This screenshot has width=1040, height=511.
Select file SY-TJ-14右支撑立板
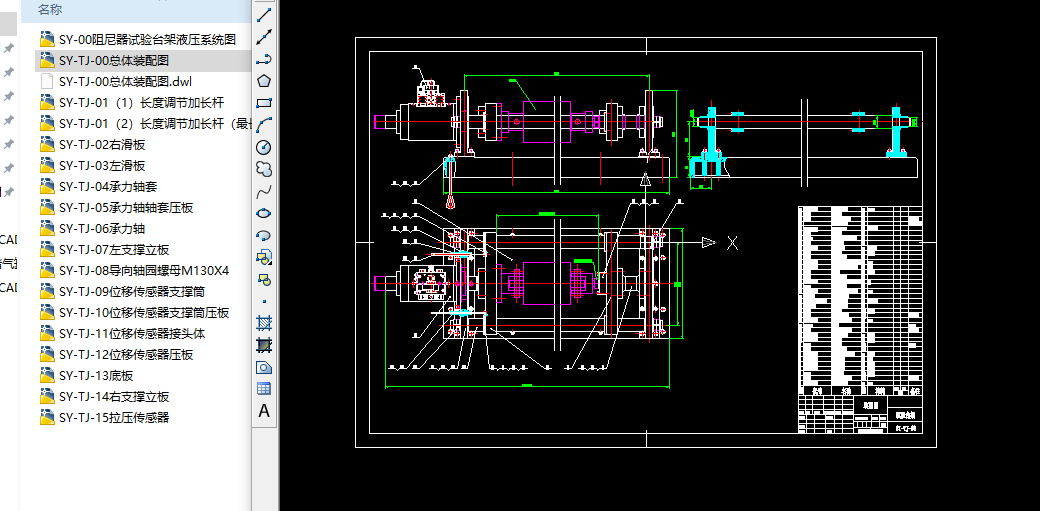[x=105, y=397]
